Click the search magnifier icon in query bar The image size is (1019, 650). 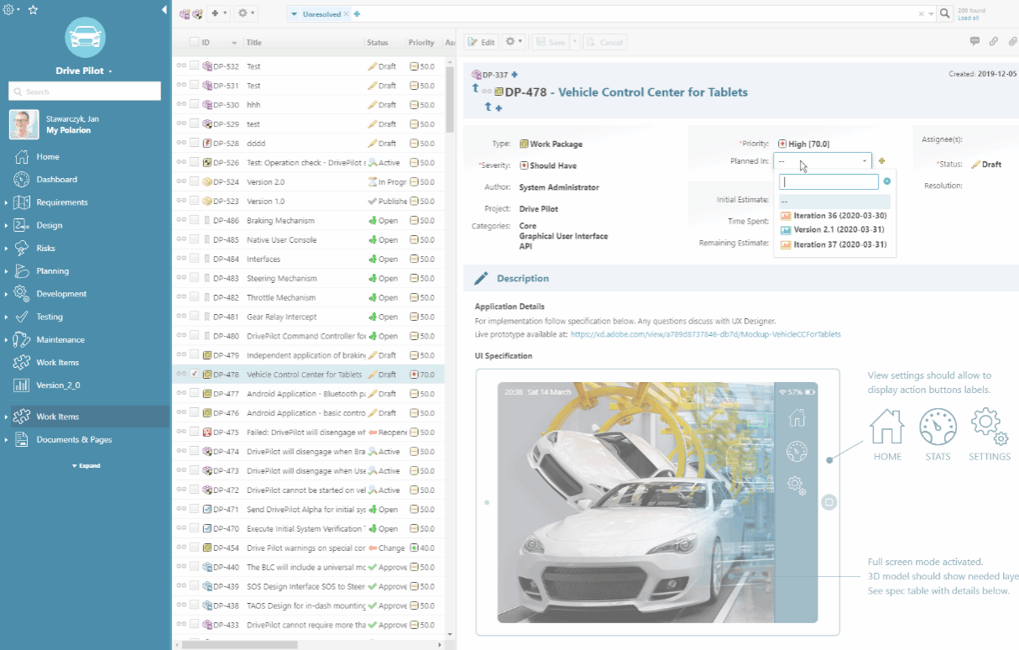click(945, 14)
